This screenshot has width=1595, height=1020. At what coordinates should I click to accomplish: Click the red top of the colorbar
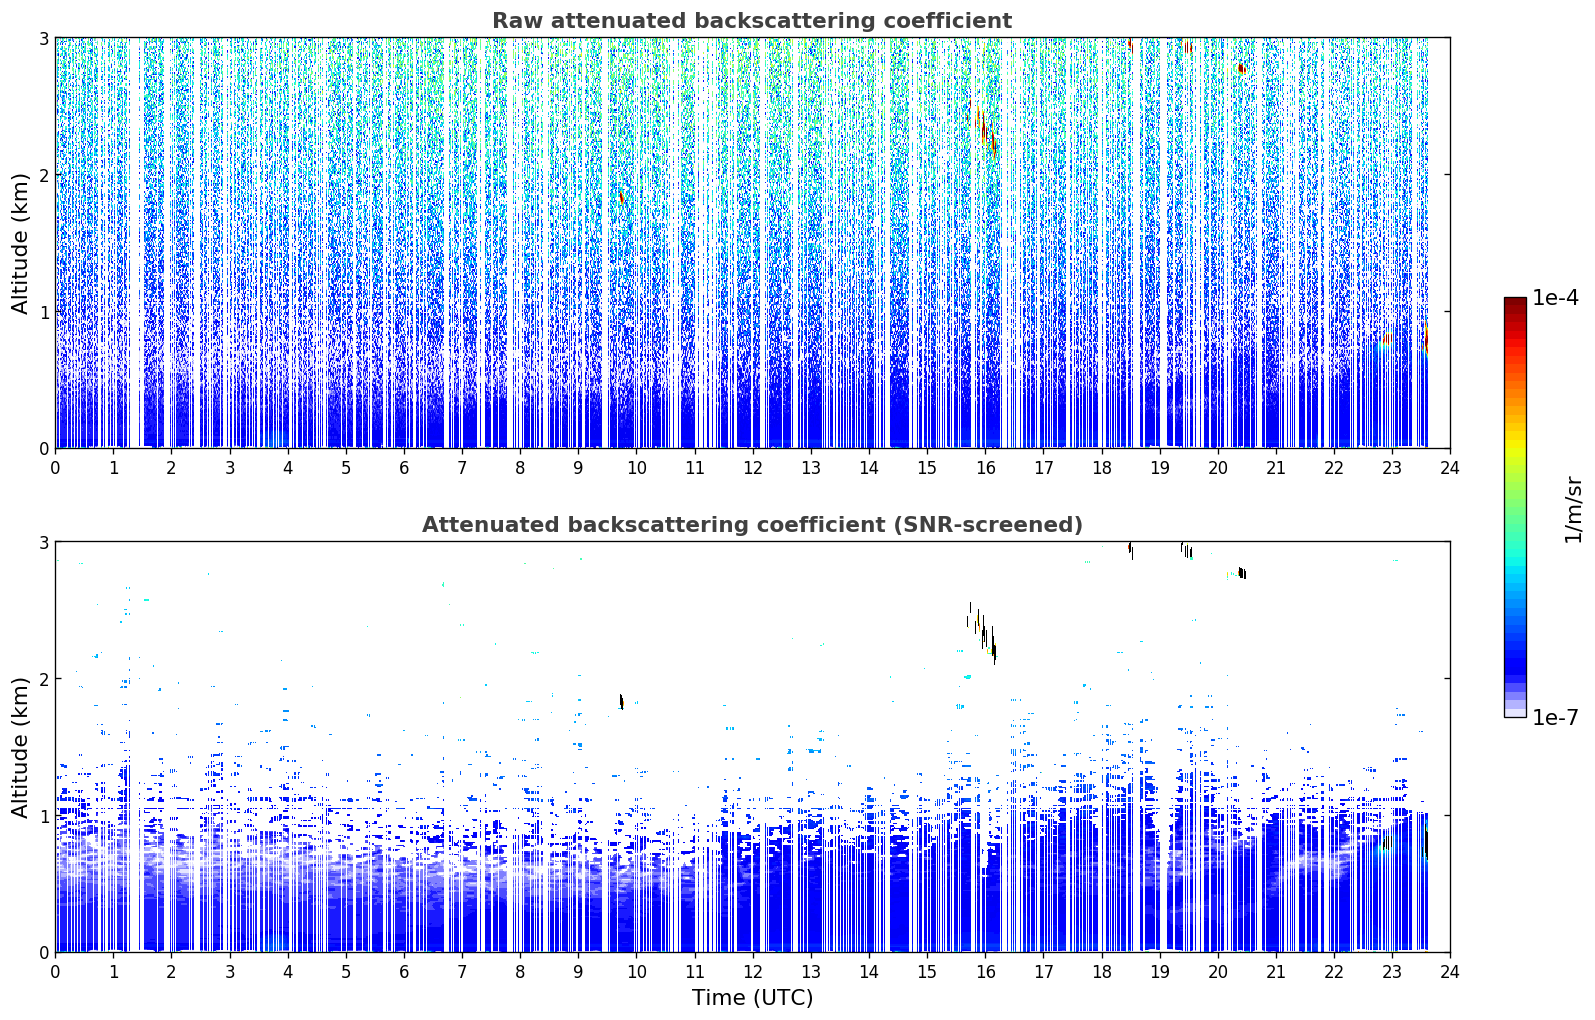(x=1515, y=312)
